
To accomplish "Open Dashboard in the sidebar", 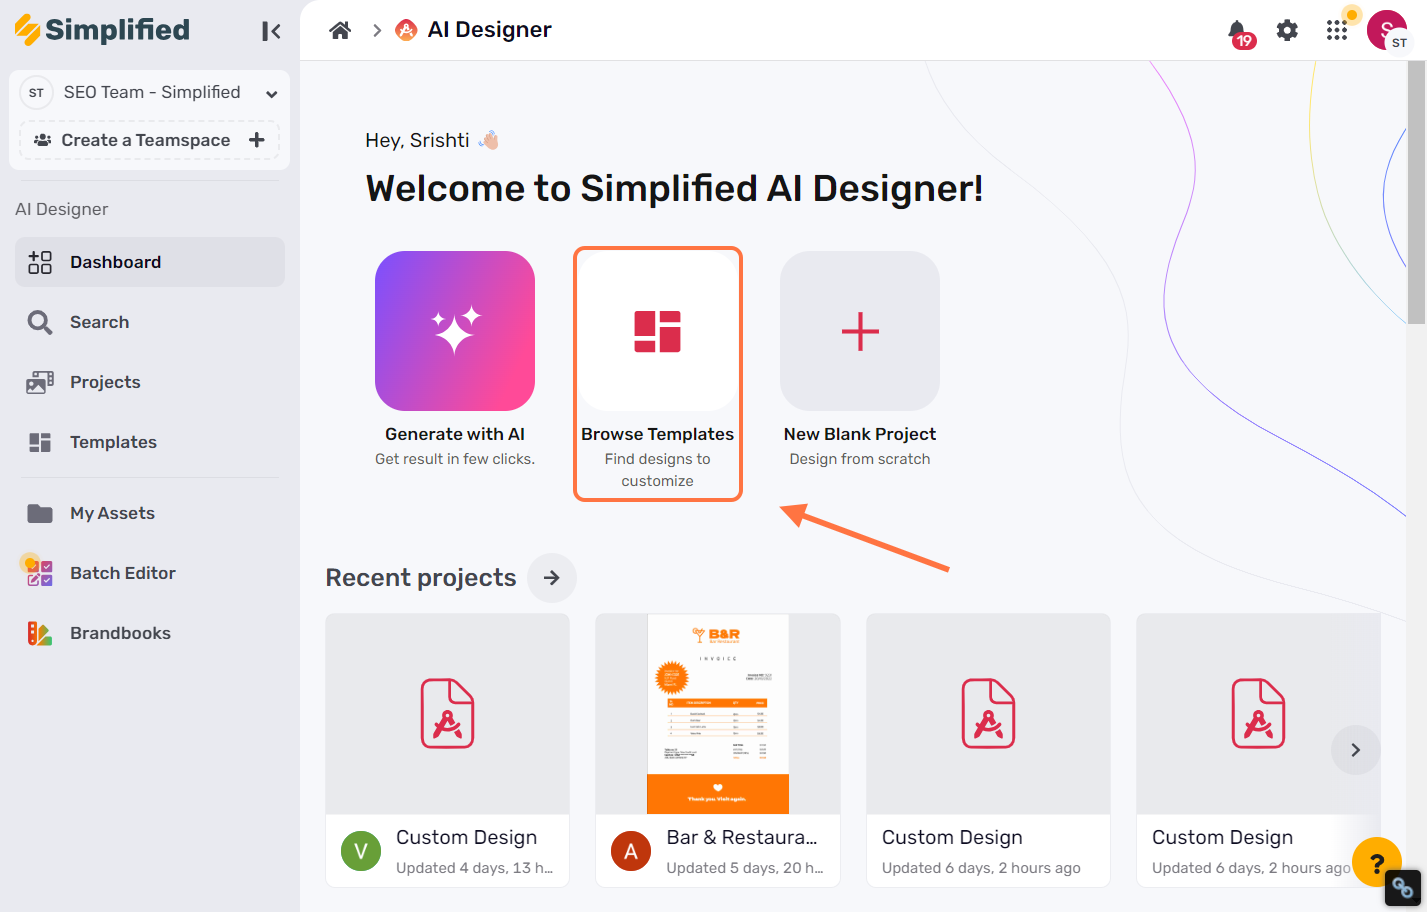I will (150, 262).
